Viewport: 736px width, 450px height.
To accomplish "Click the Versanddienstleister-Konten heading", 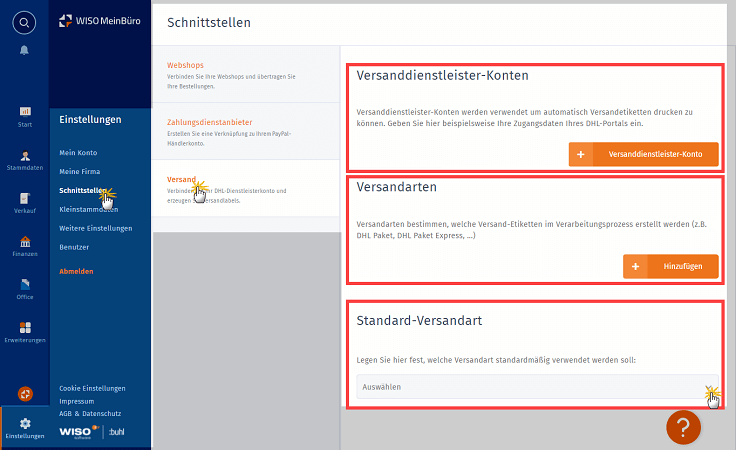I will tap(442, 75).
